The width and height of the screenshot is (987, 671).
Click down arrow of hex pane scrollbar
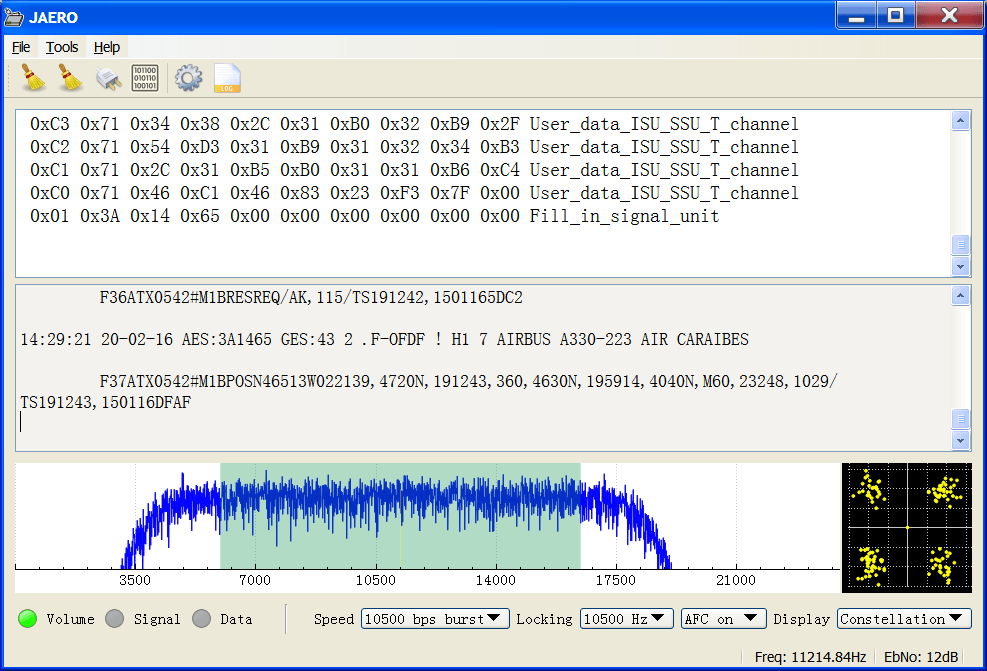[961, 266]
